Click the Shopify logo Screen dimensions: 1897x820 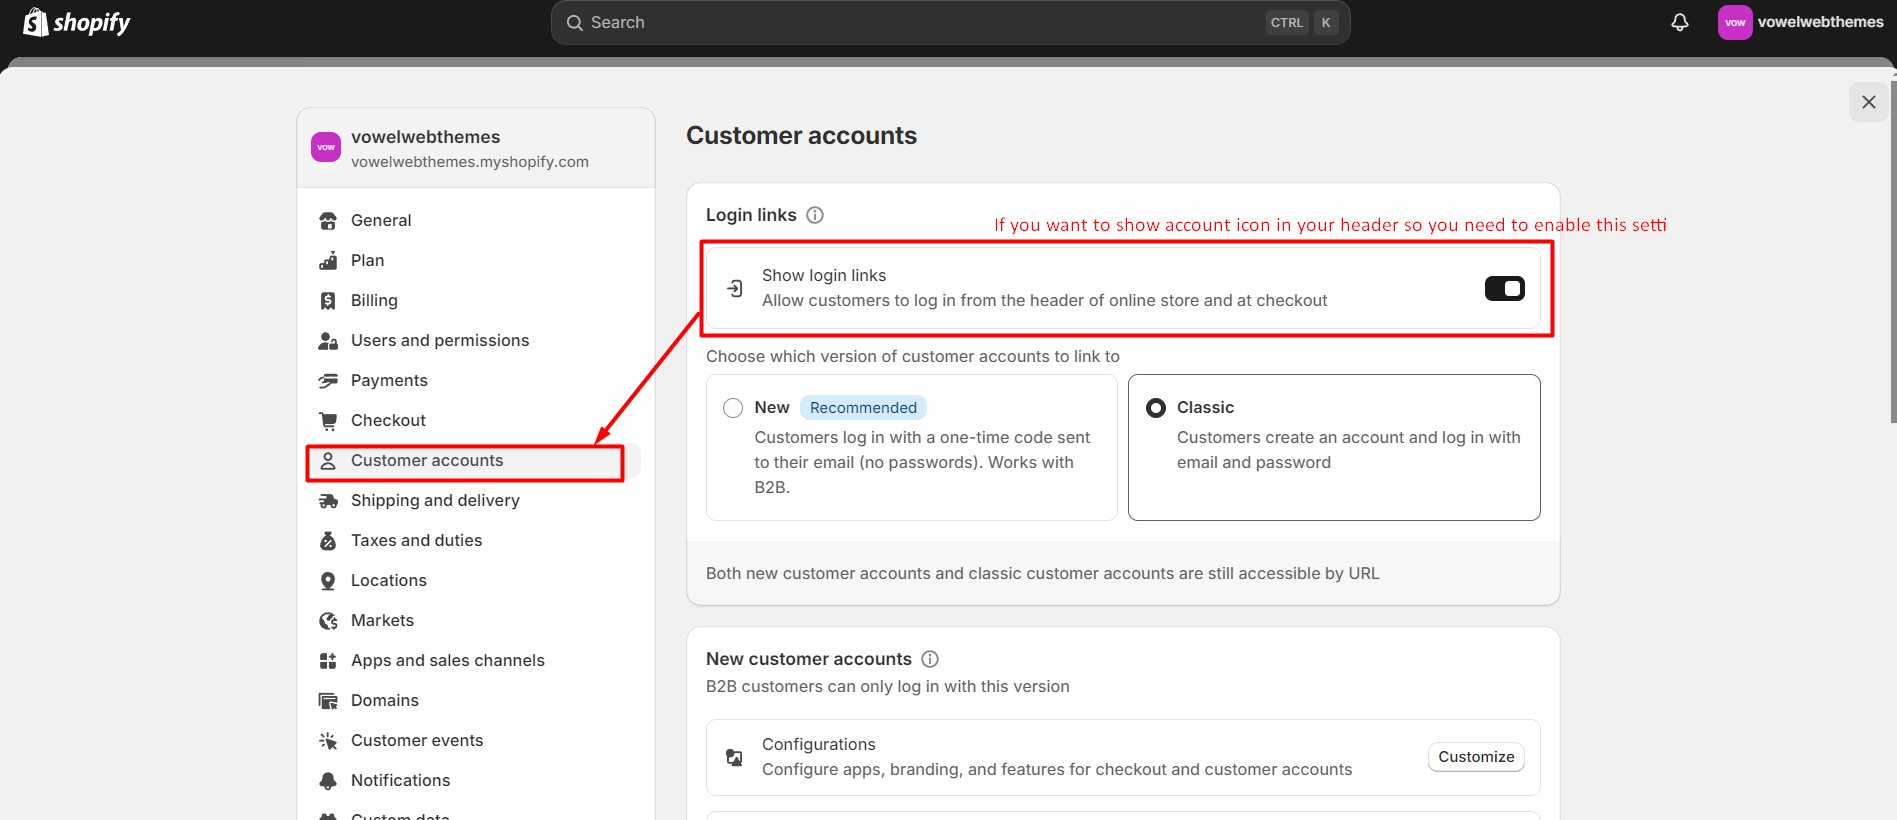77,22
